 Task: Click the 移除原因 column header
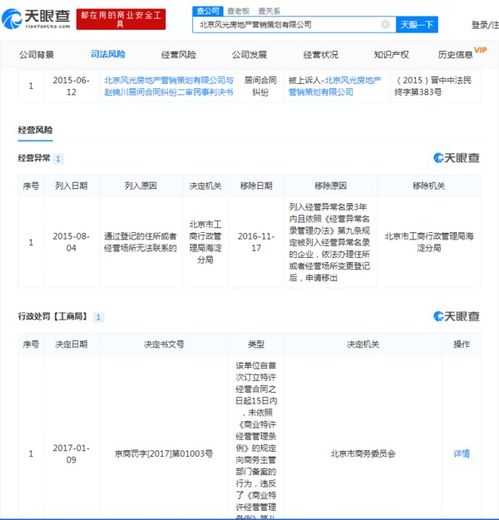pos(330,186)
